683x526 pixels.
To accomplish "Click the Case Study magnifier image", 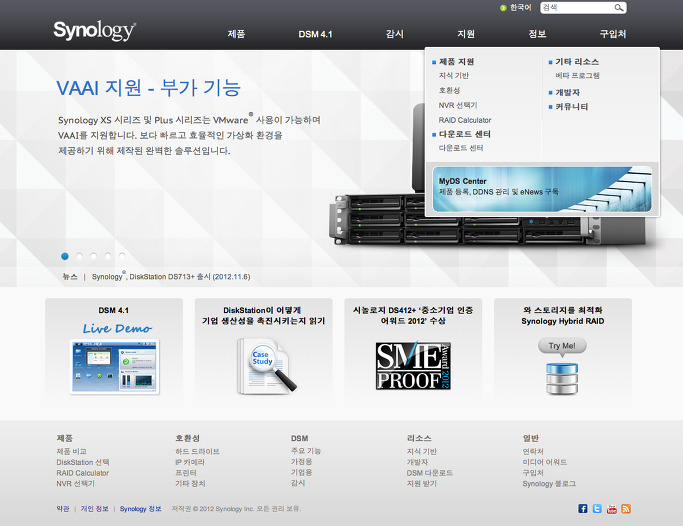I will pos(266,366).
